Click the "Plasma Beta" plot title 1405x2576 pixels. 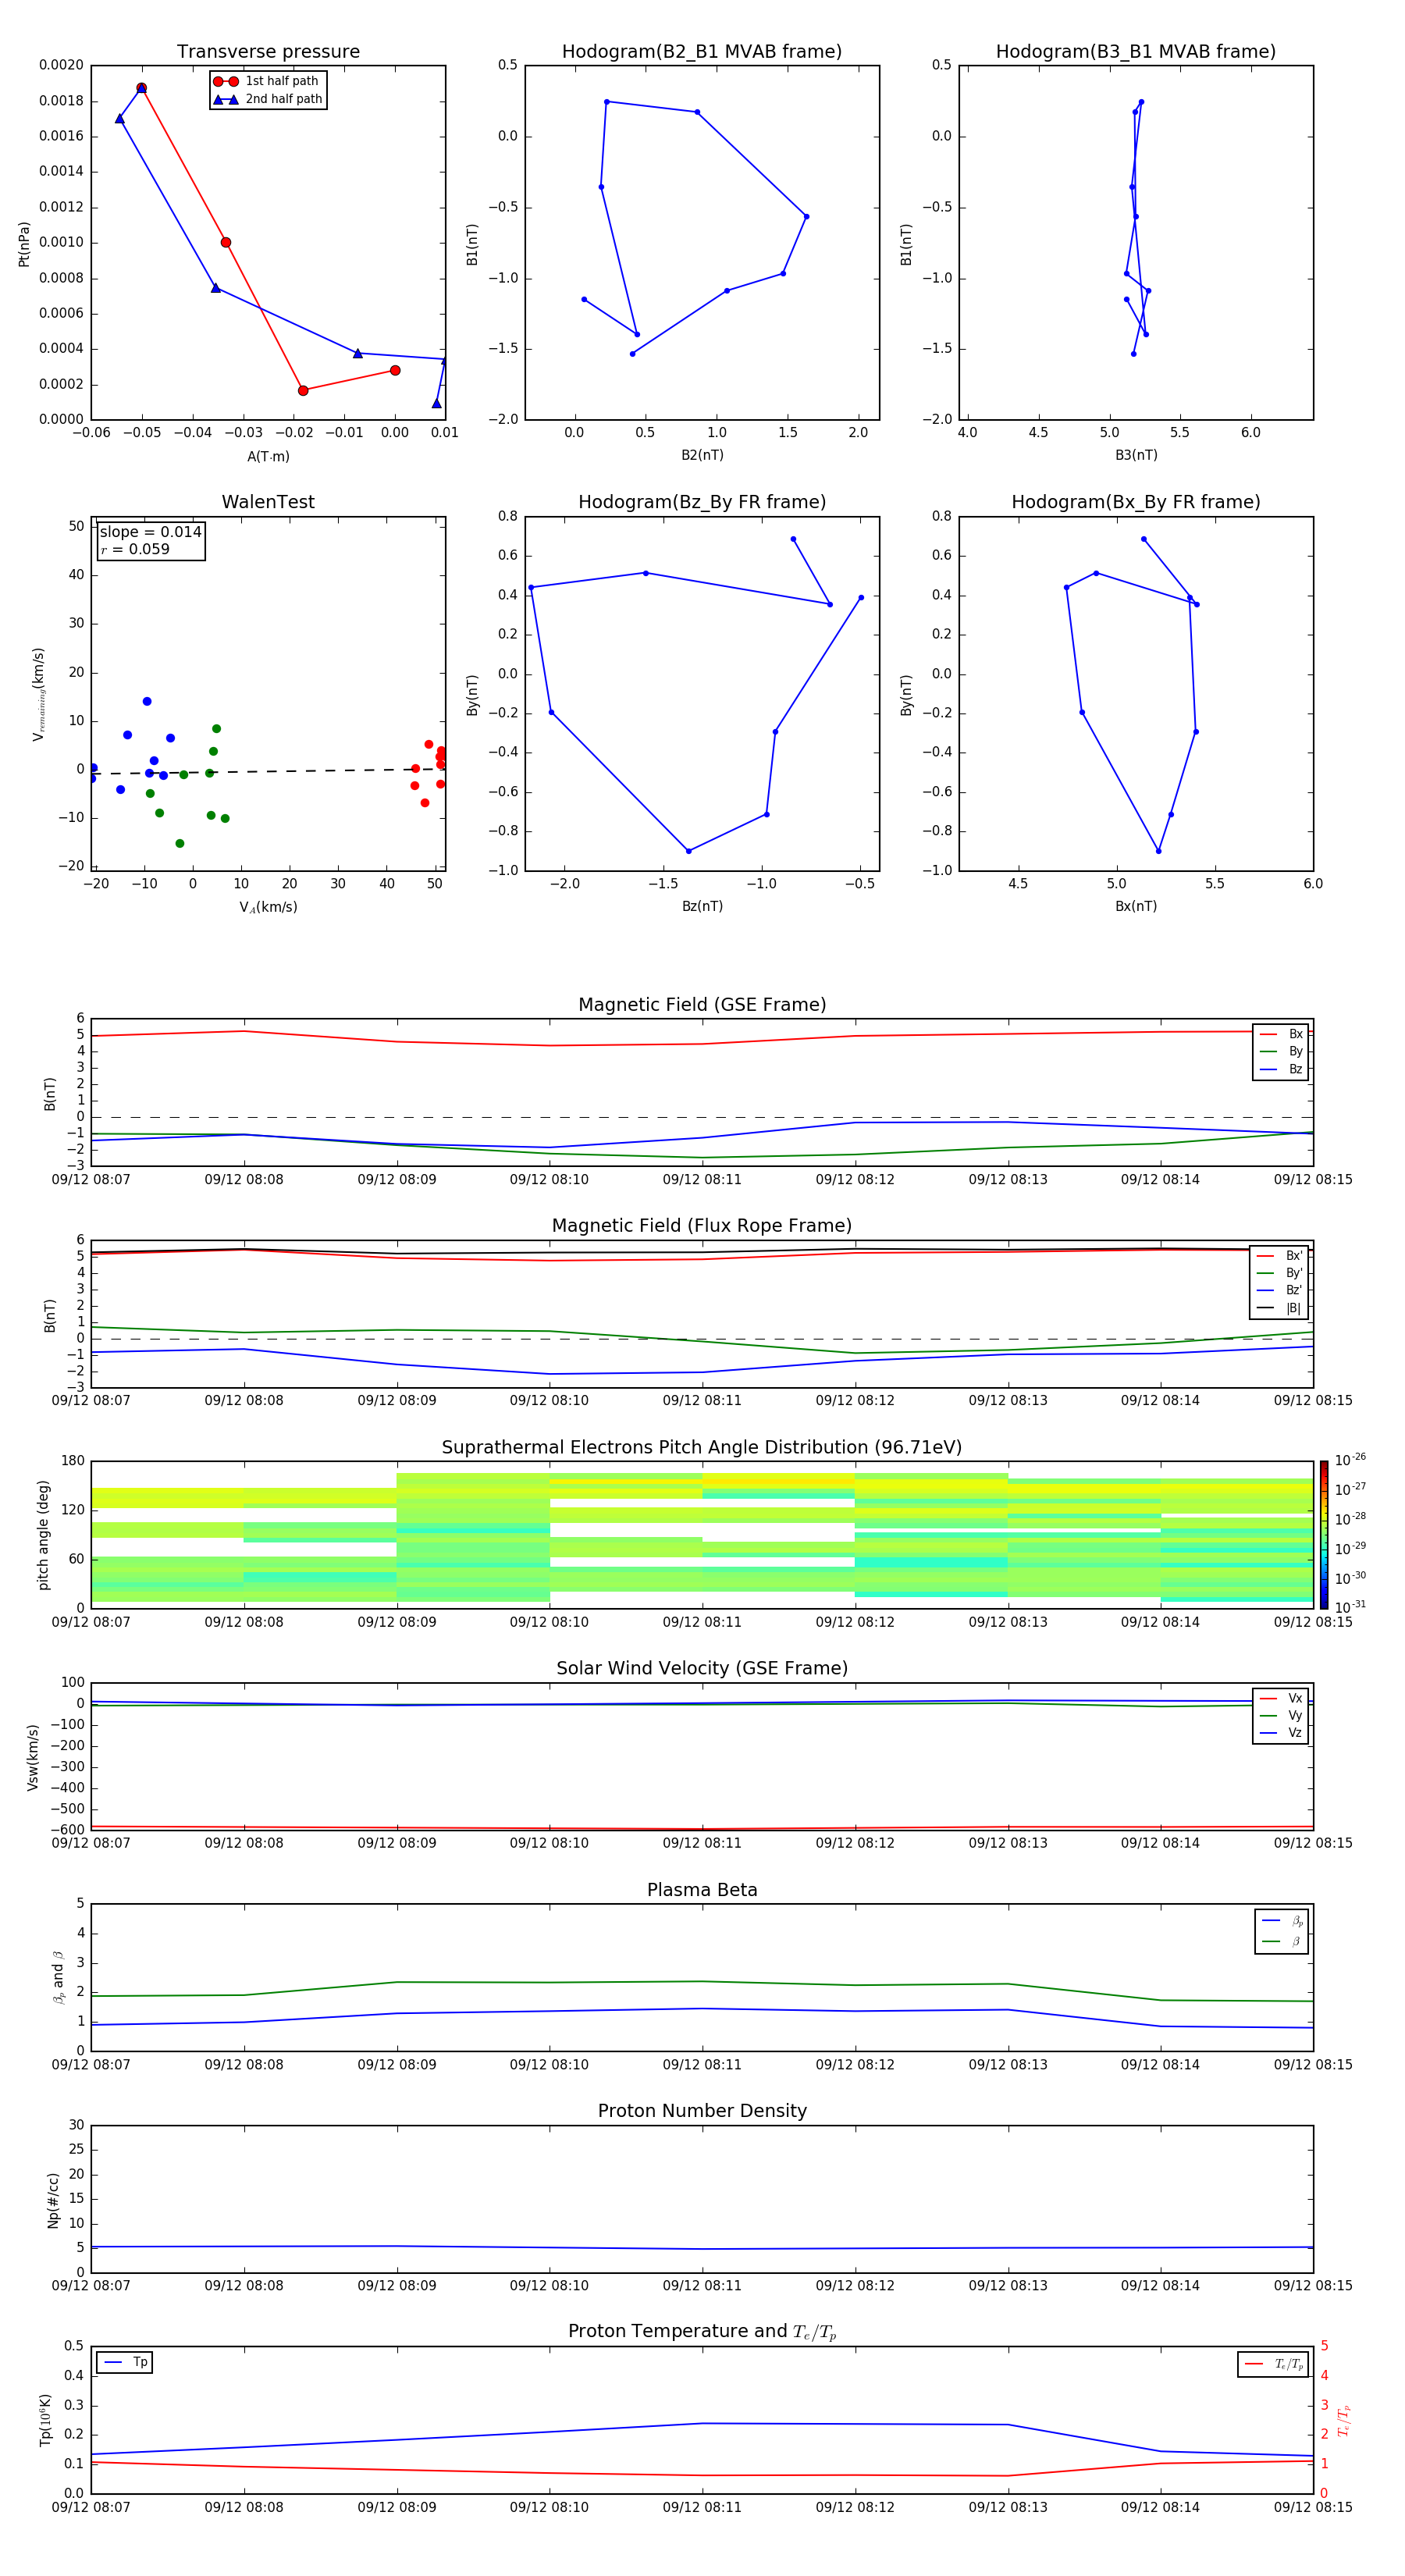coord(702,1890)
